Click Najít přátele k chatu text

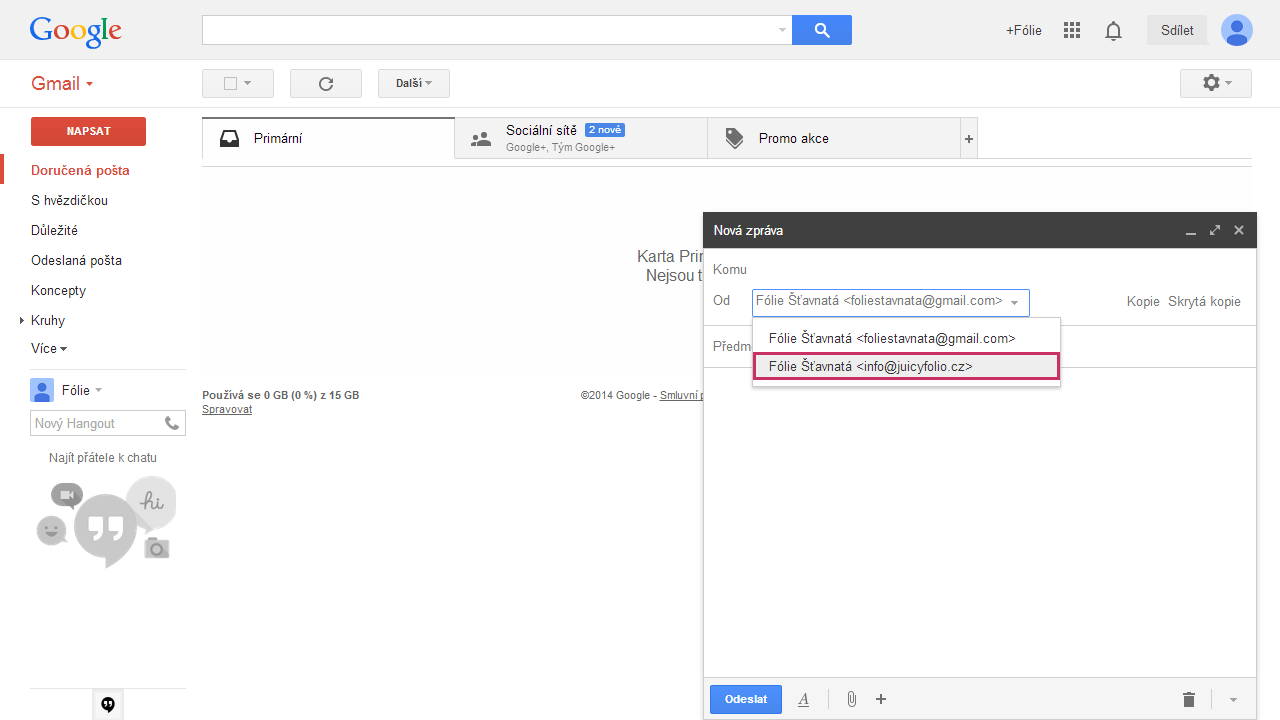[x=103, y=458]
